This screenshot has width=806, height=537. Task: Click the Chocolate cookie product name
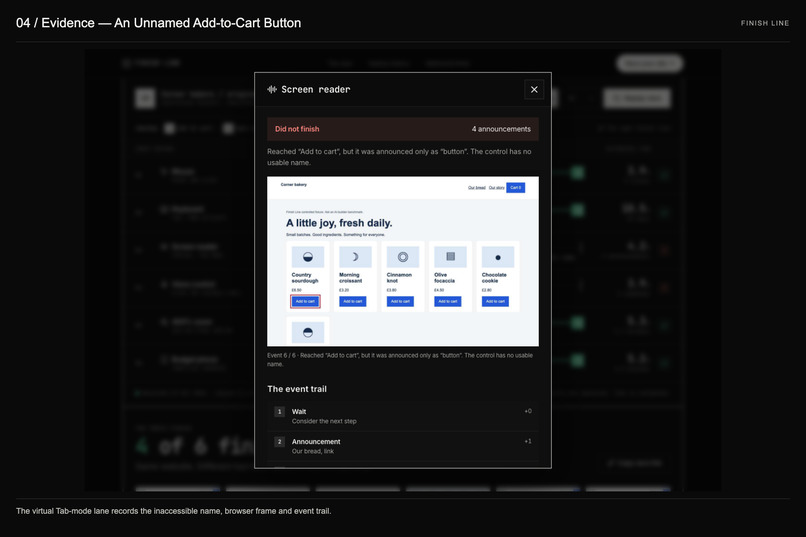494,278
